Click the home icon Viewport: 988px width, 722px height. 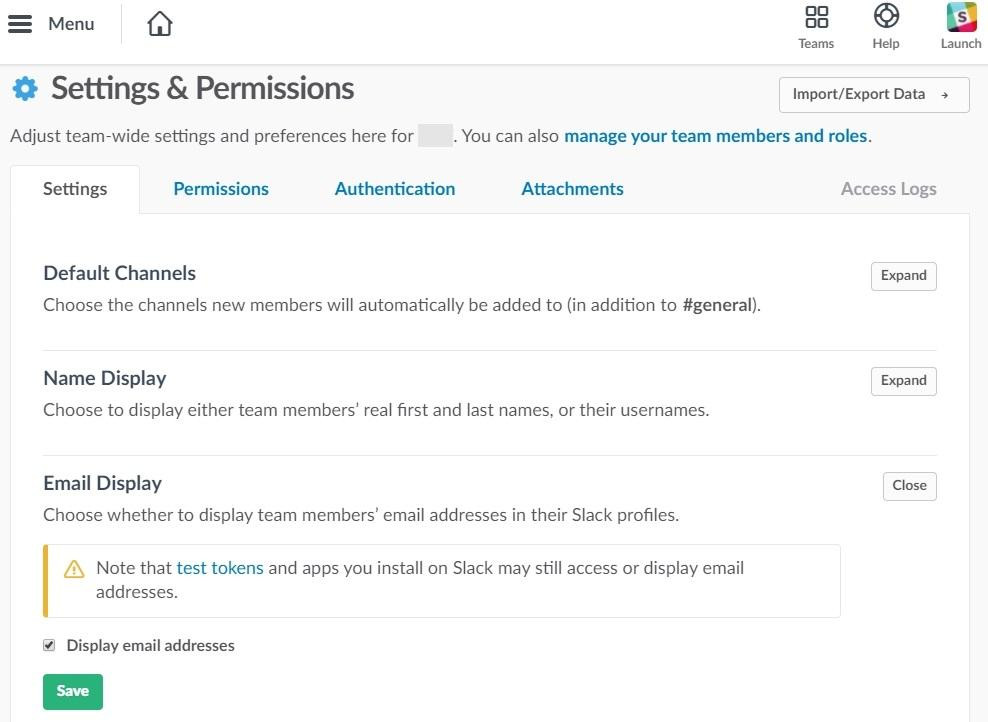coord(159,23)
